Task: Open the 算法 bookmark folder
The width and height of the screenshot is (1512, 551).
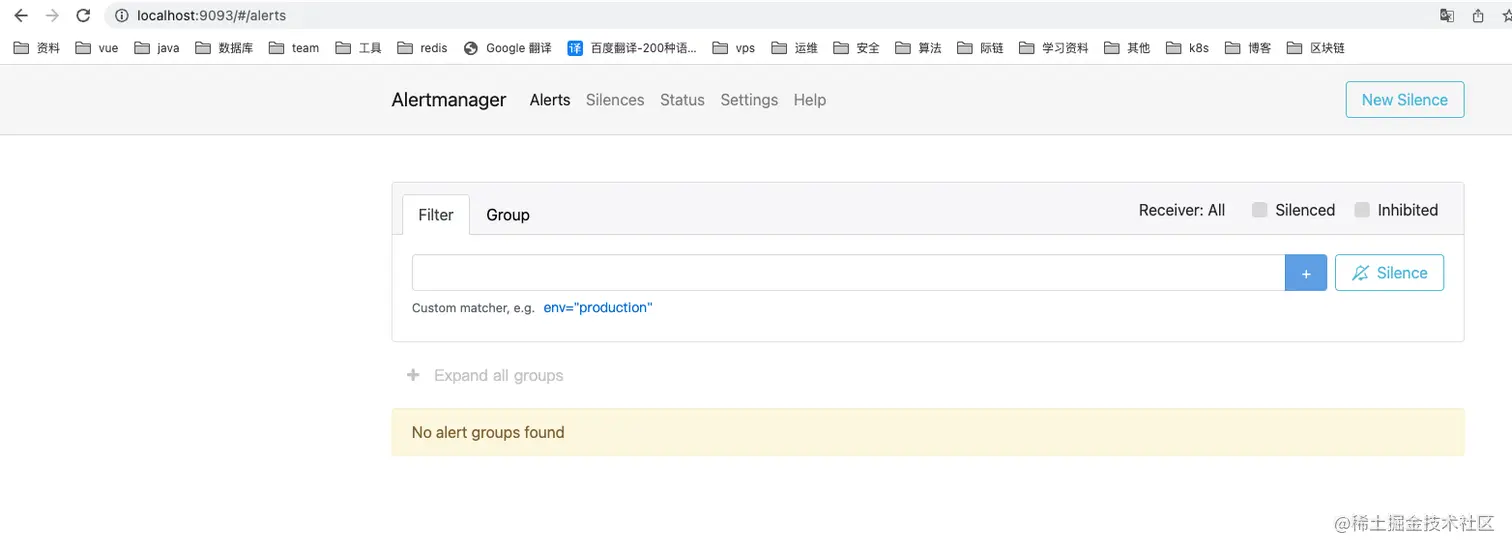Action: [x=919, y=48]
